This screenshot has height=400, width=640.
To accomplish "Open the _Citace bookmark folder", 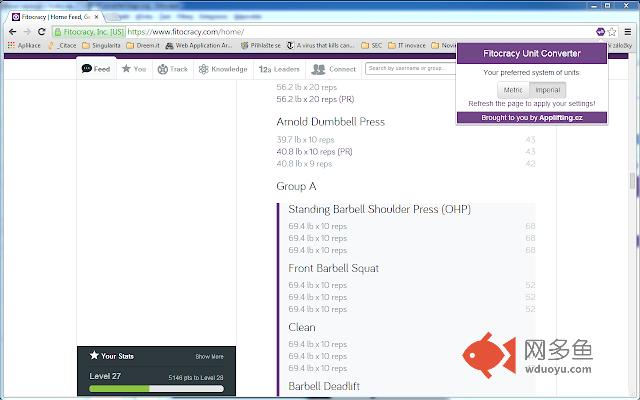I will pyautogui.click(x=62, y=45).
